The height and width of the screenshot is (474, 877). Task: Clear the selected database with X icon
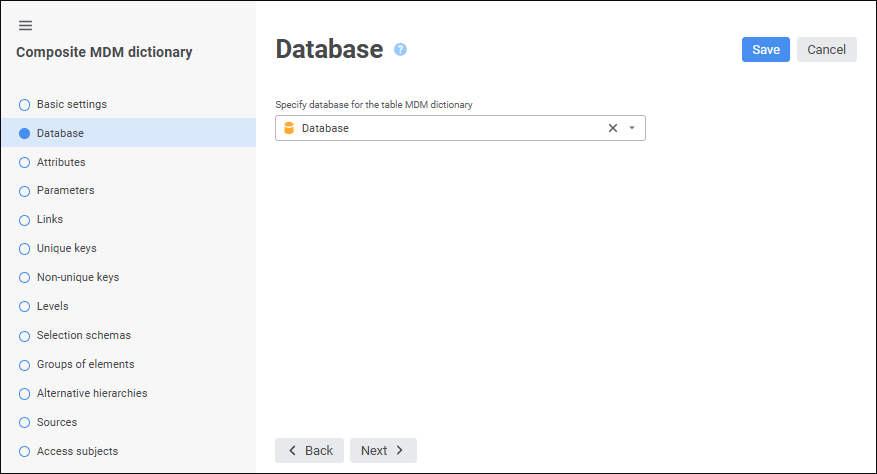(613, 128)
